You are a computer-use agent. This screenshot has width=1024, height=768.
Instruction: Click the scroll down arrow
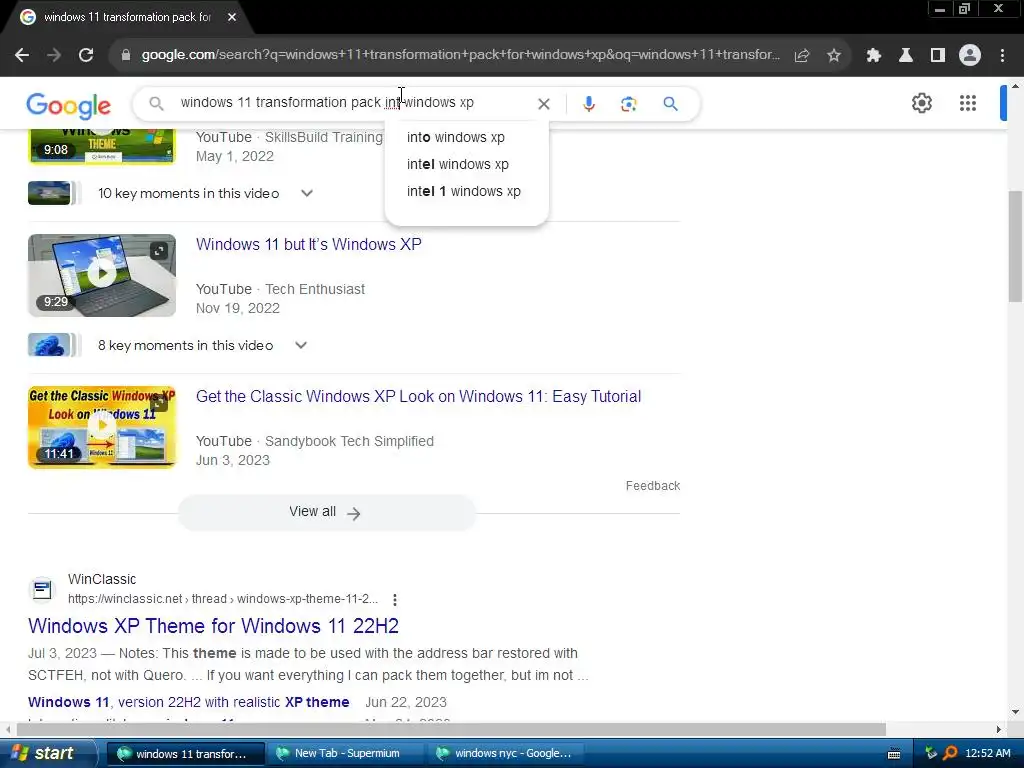pyautogui.click(x=1015, y=712)
